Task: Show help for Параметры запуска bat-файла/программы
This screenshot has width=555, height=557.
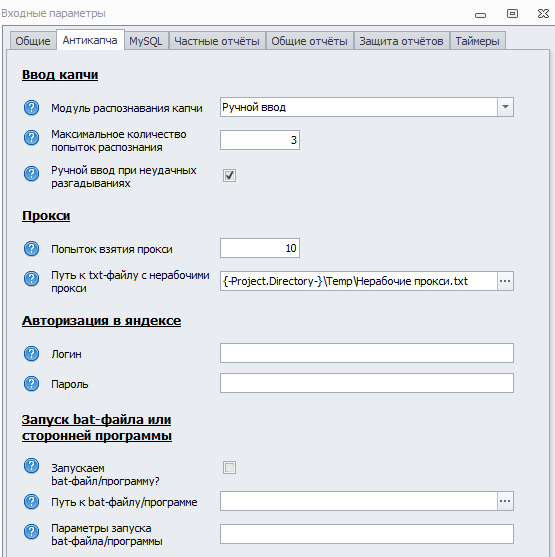Action: tap(31, 531)
